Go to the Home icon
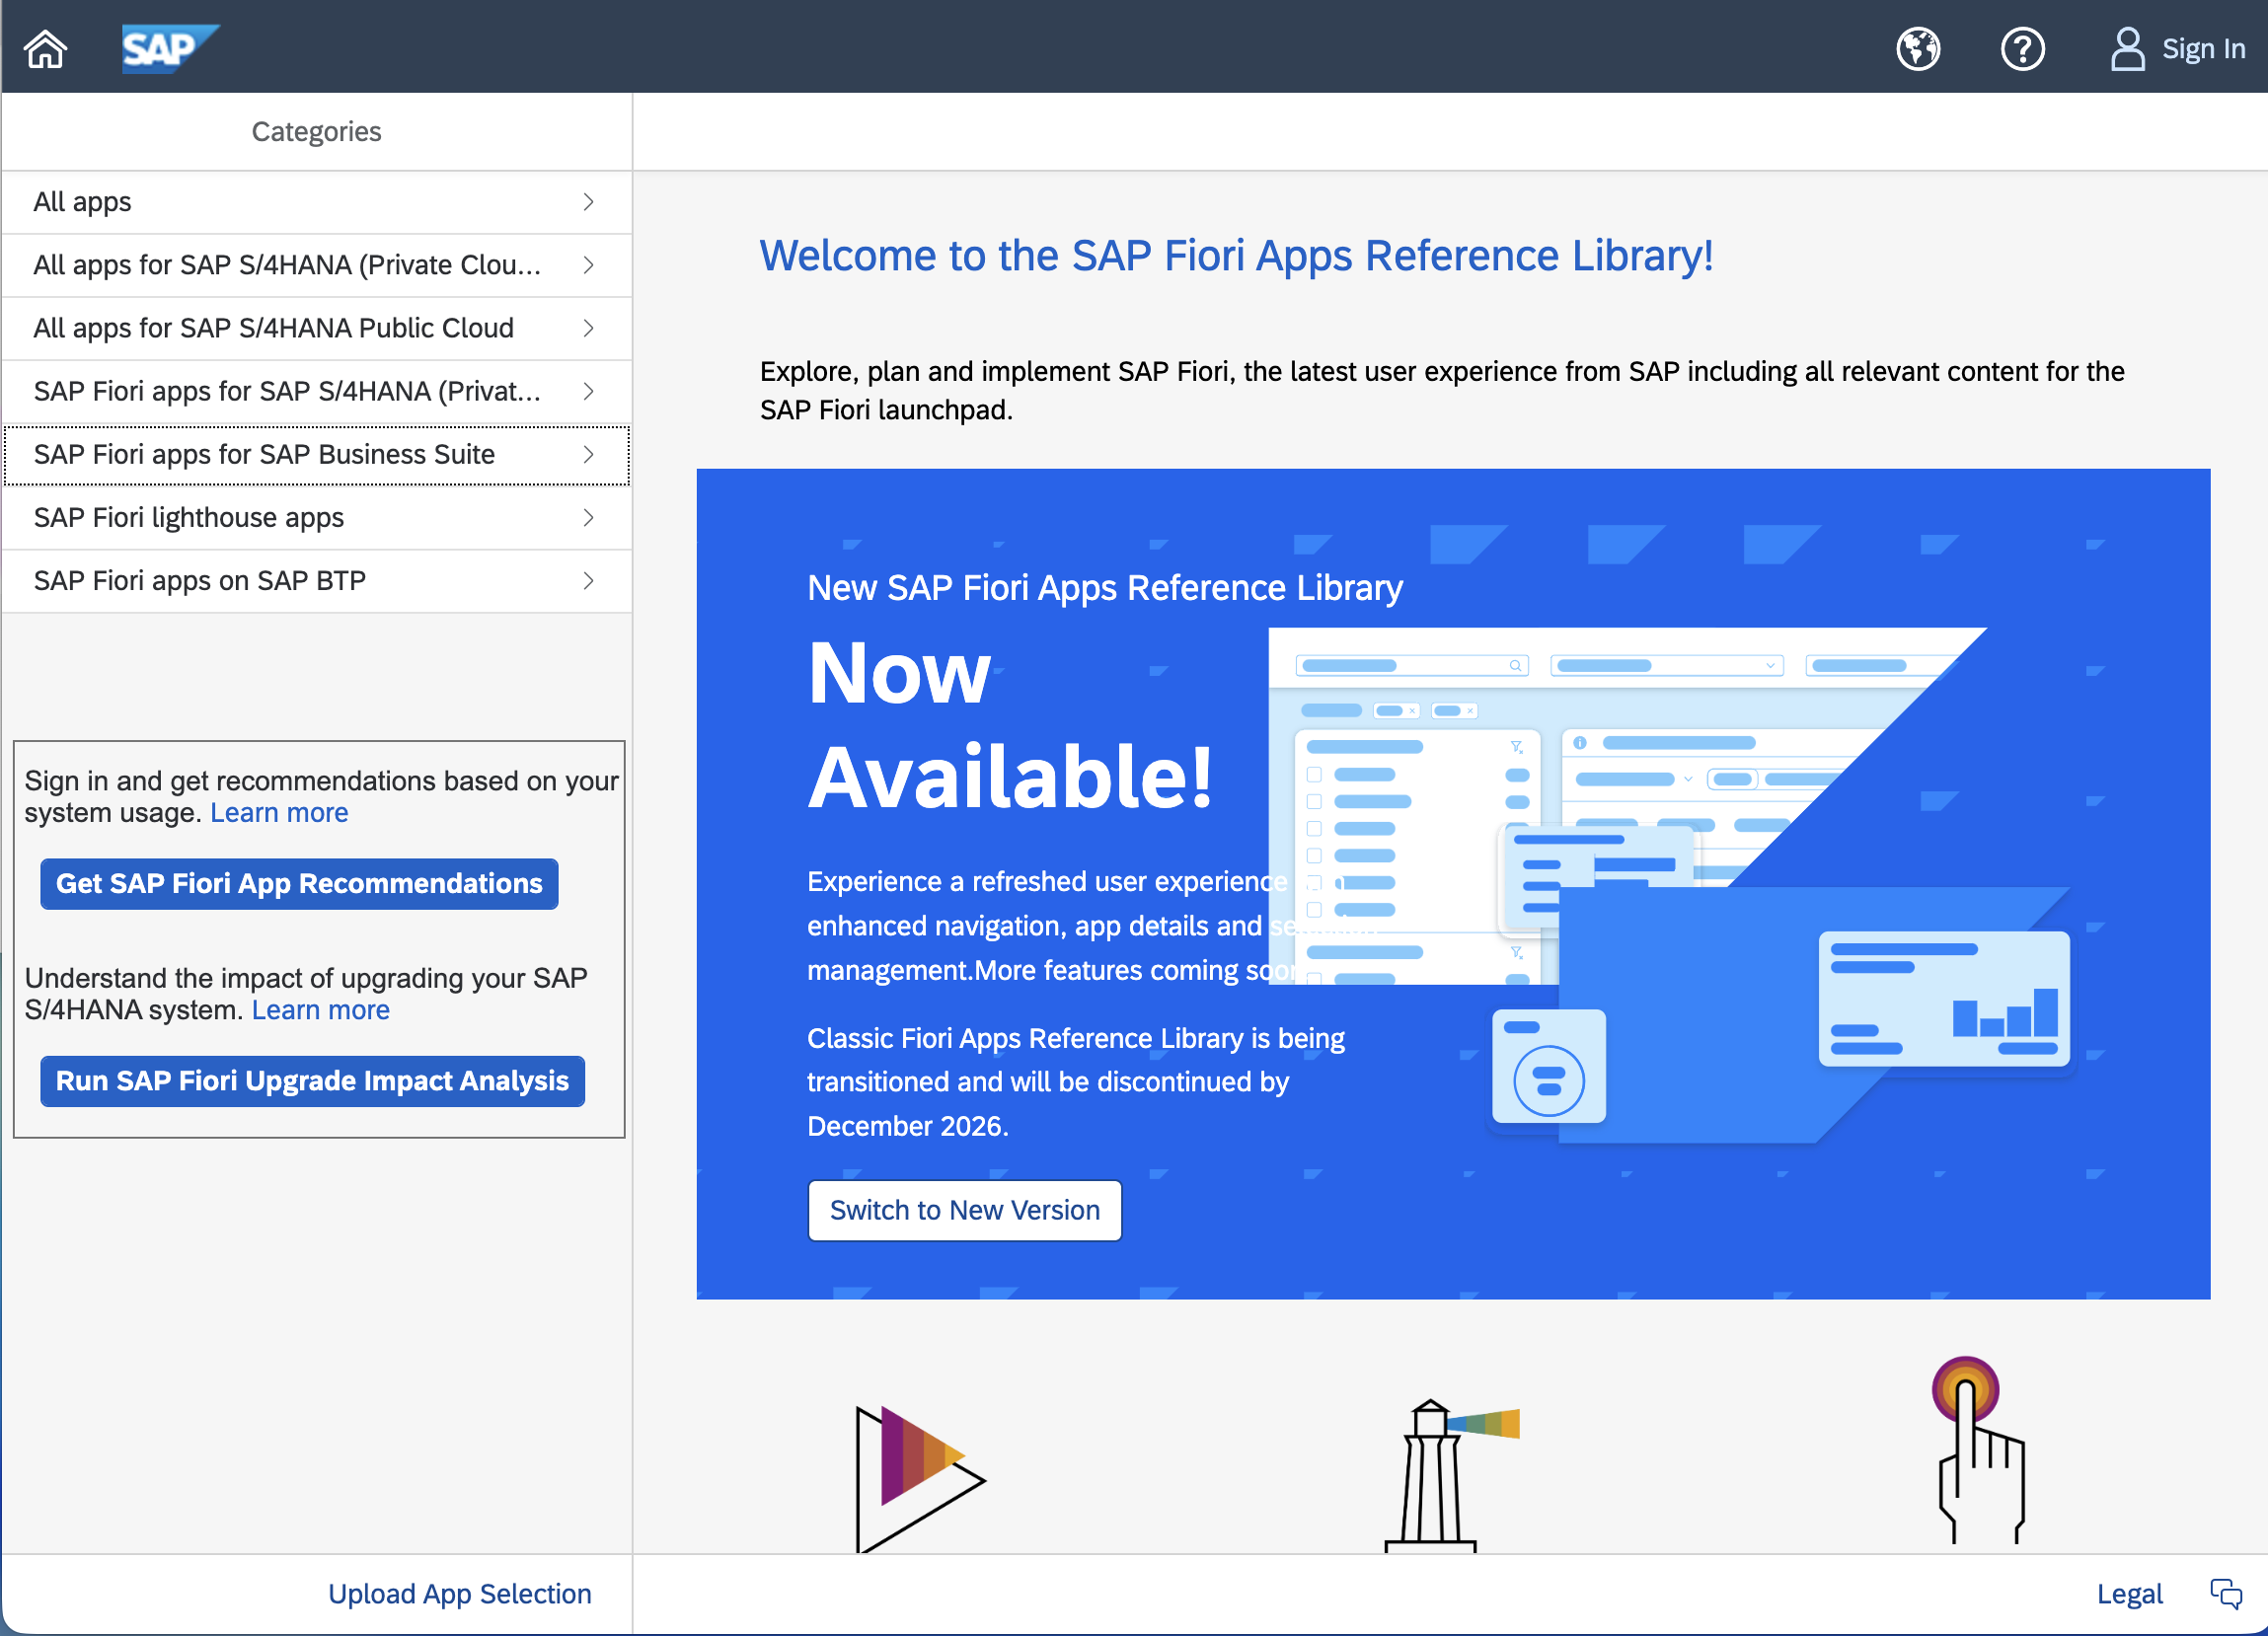Viewport: 2268px width, 1636px height. click(45, 48)
